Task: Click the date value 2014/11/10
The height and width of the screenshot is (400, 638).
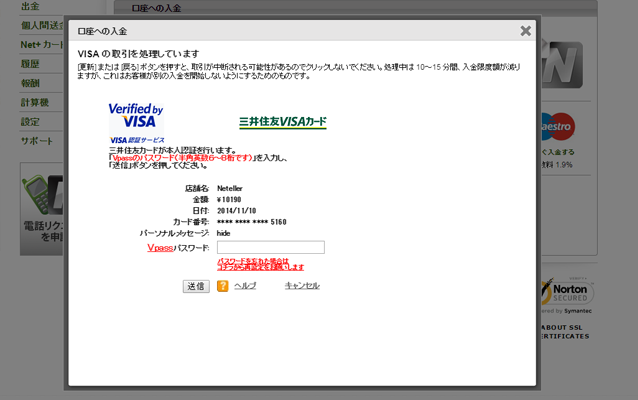Action: pyautogui.click(x=236, y=211)
